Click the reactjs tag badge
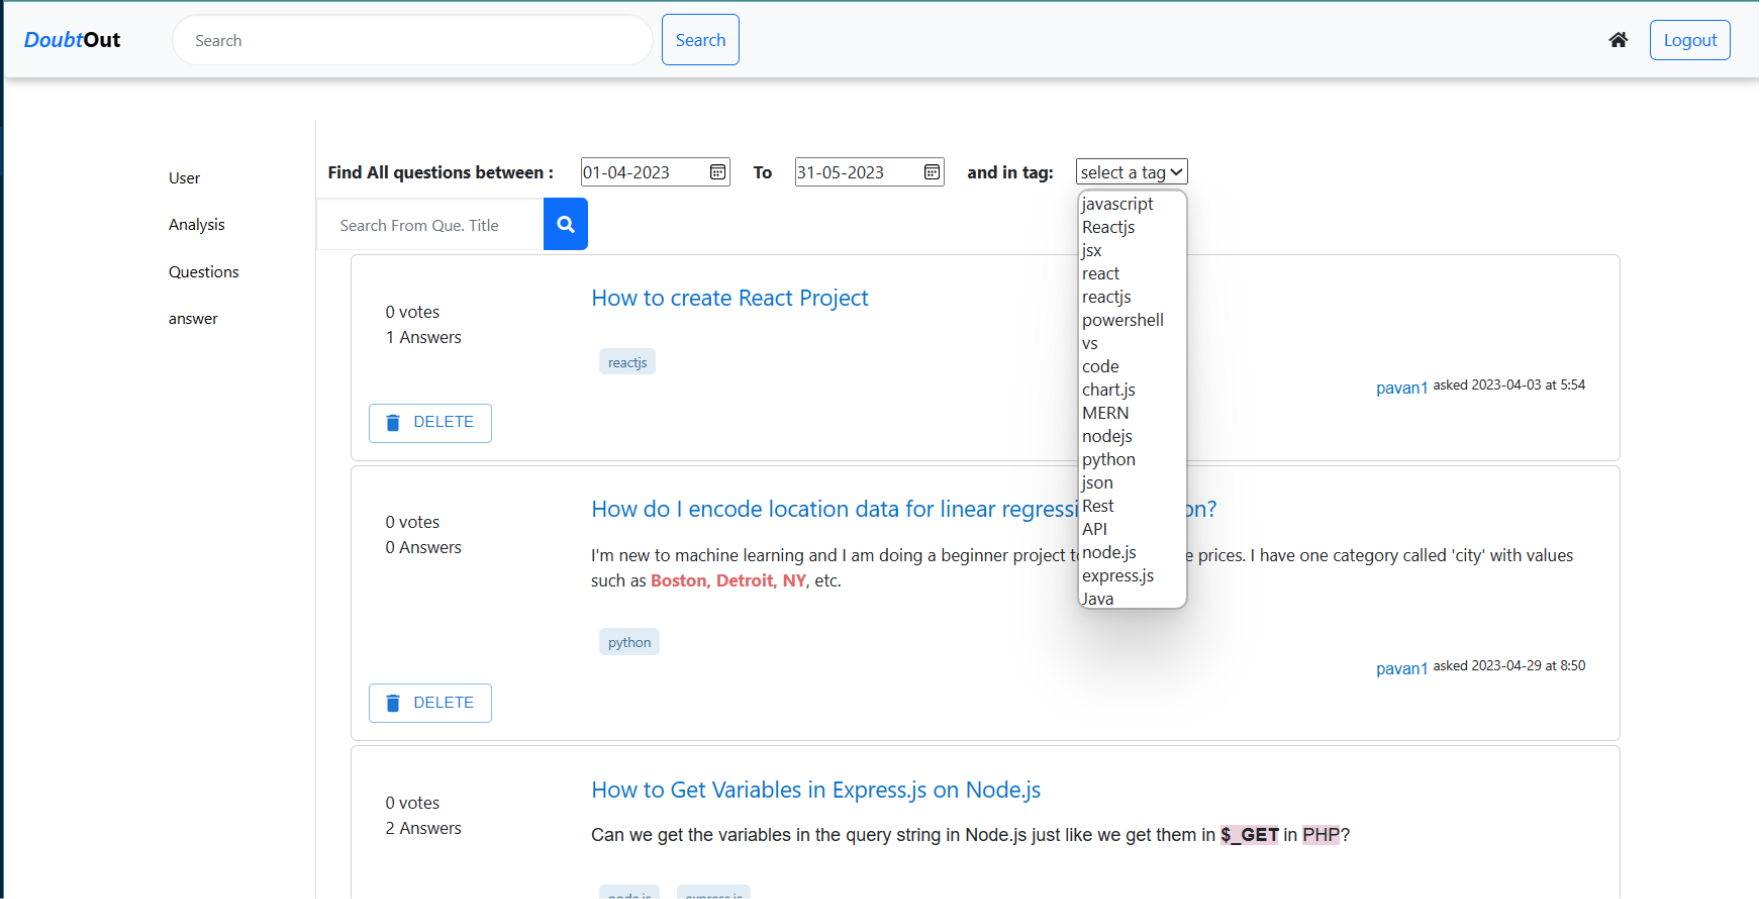 627,362
